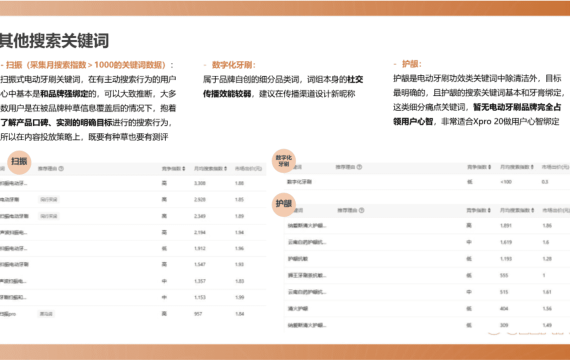Select the round 数字化牙刷 badge
Image resolution: width=570 pixels, height=360 pixels.
[x=284, y=160]
